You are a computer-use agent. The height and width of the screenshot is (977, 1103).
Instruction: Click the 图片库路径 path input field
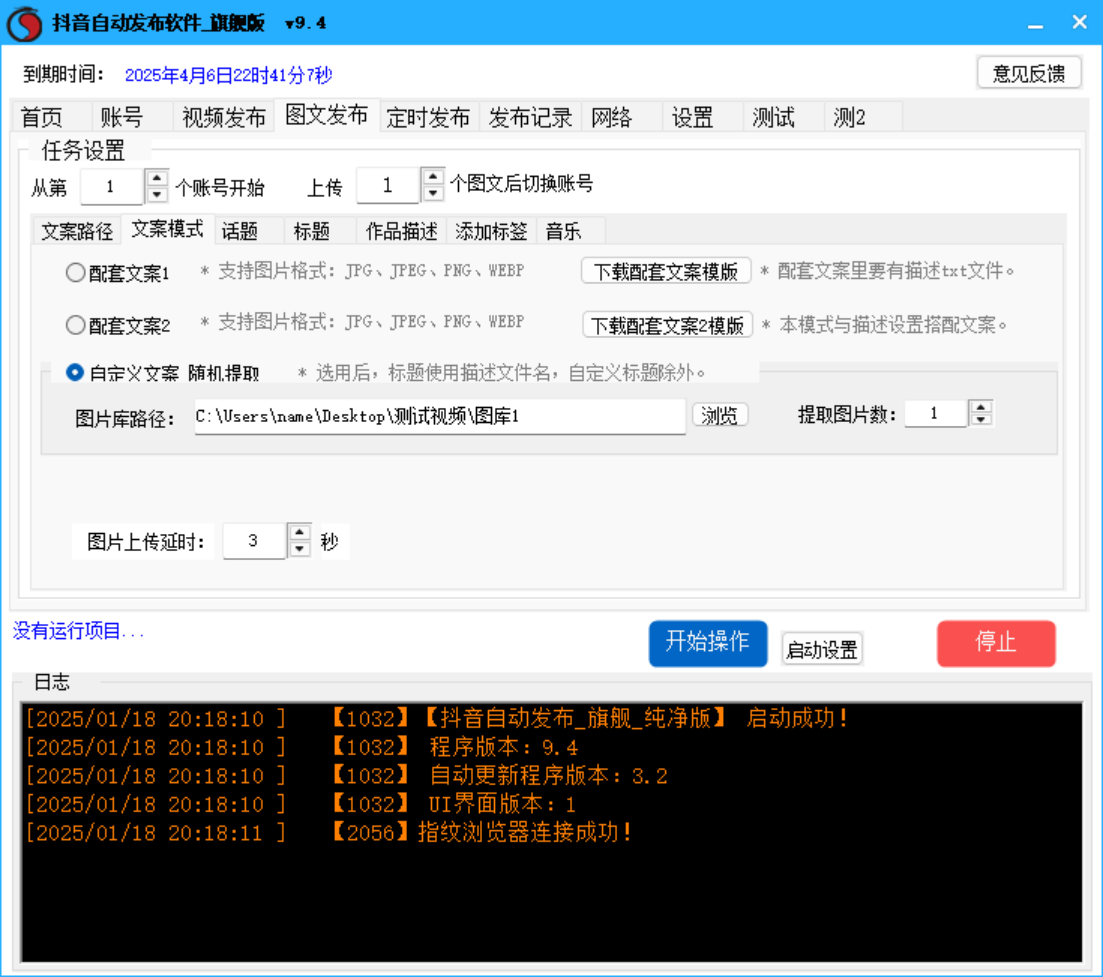click(x=440, y=416)
